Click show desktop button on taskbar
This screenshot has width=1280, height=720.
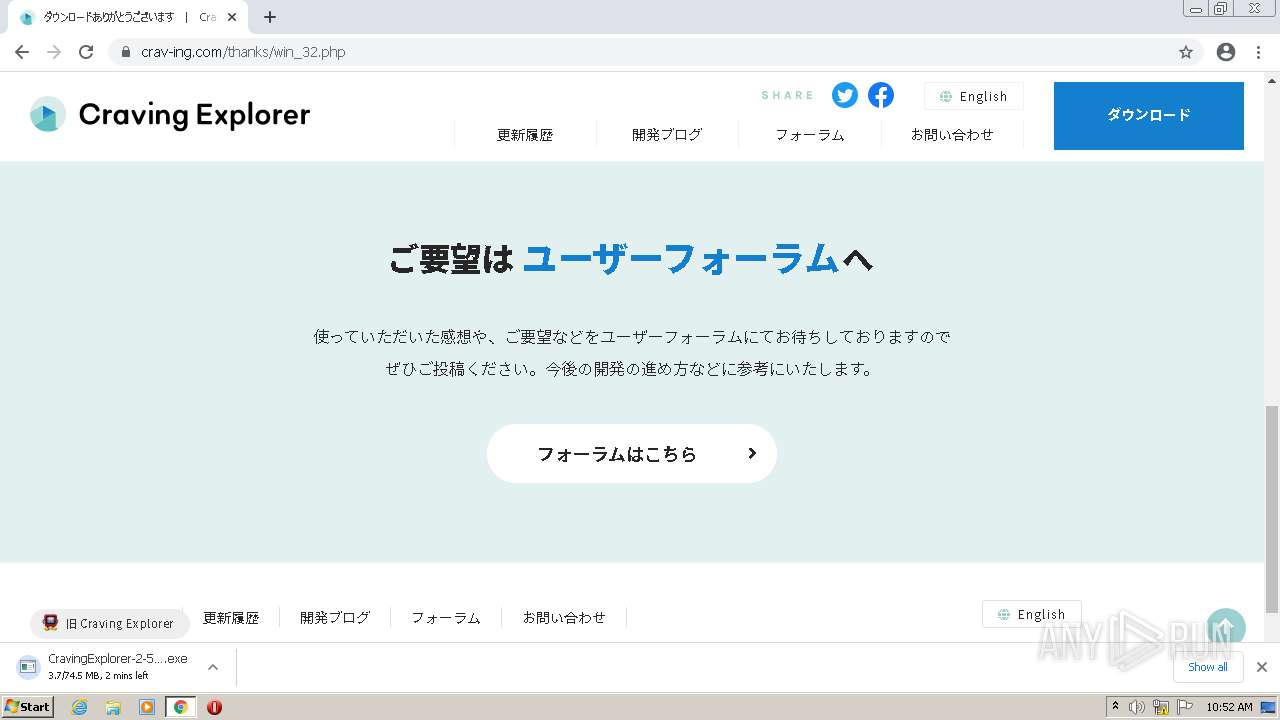click(1270, 707)
